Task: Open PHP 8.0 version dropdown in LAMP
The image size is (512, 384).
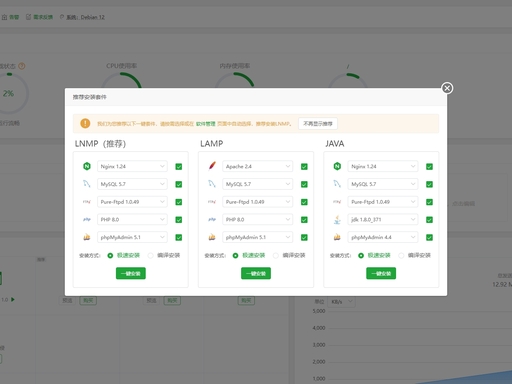Action: click(258, 219)
